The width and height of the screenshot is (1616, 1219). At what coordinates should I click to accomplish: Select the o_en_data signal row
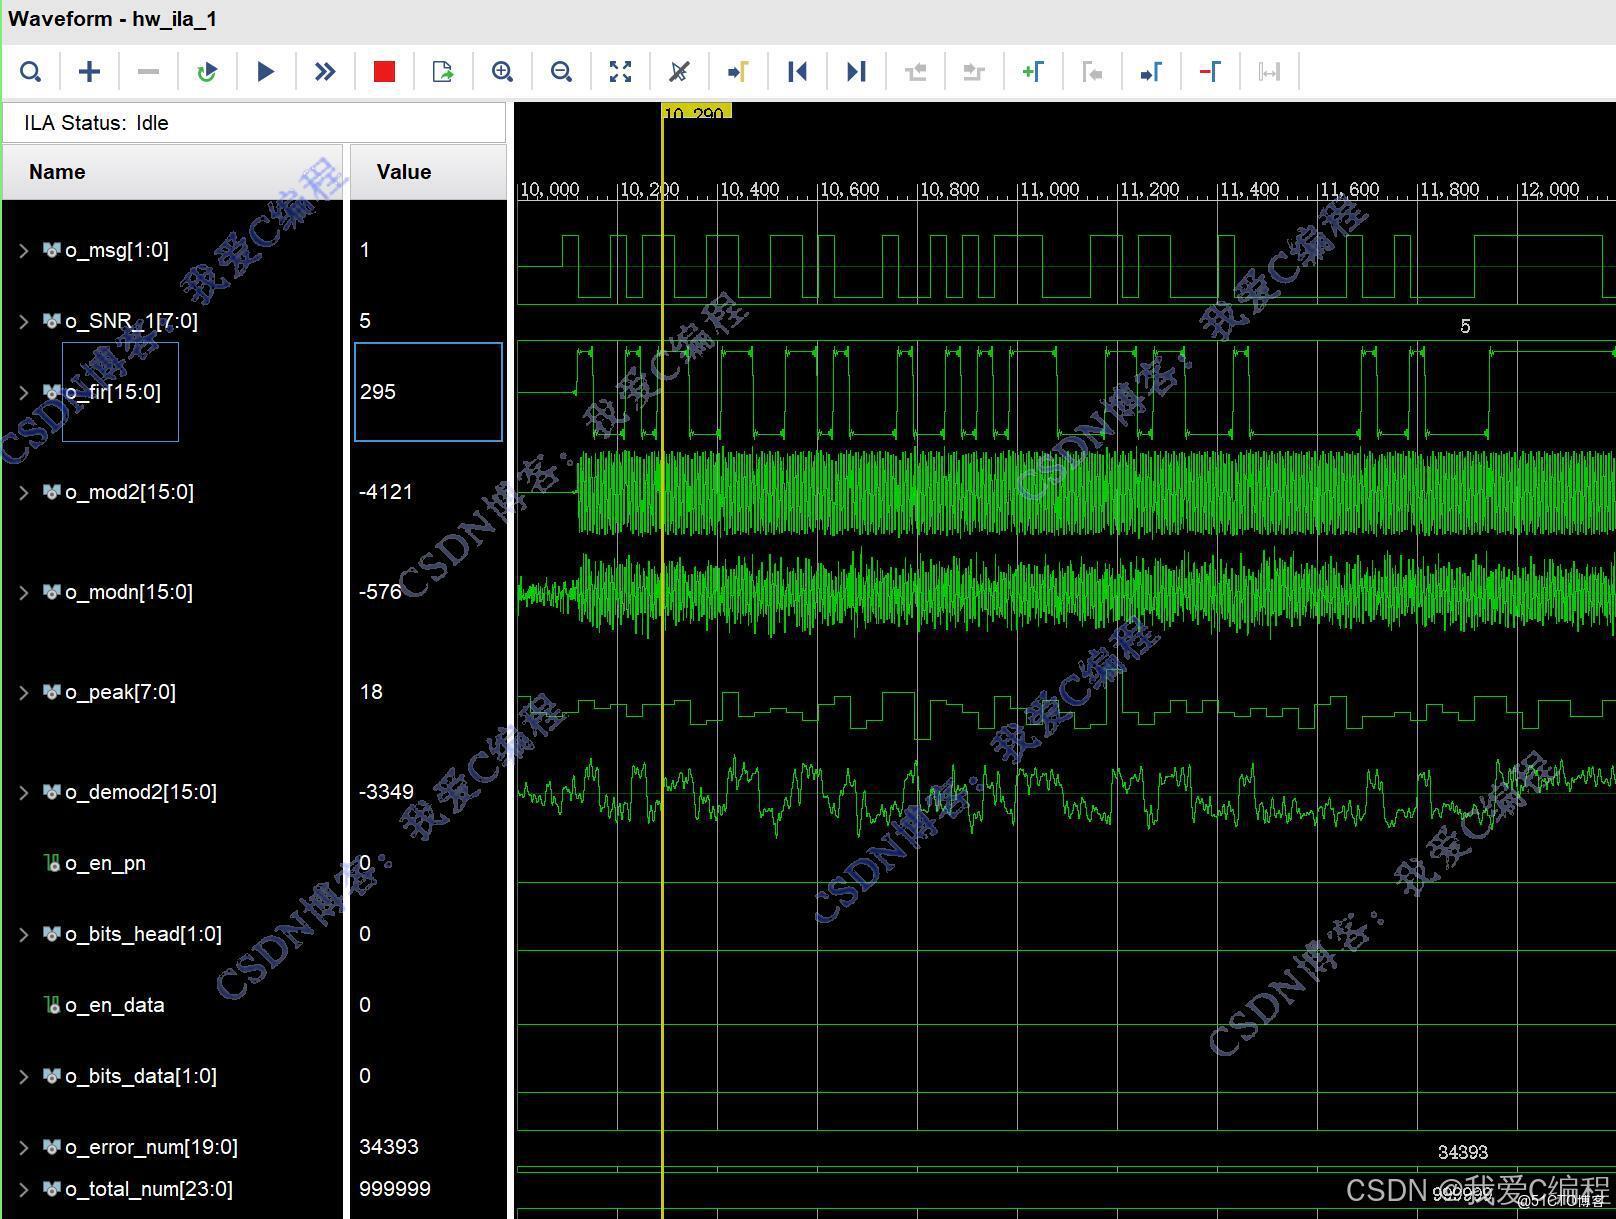point(114,1005)
